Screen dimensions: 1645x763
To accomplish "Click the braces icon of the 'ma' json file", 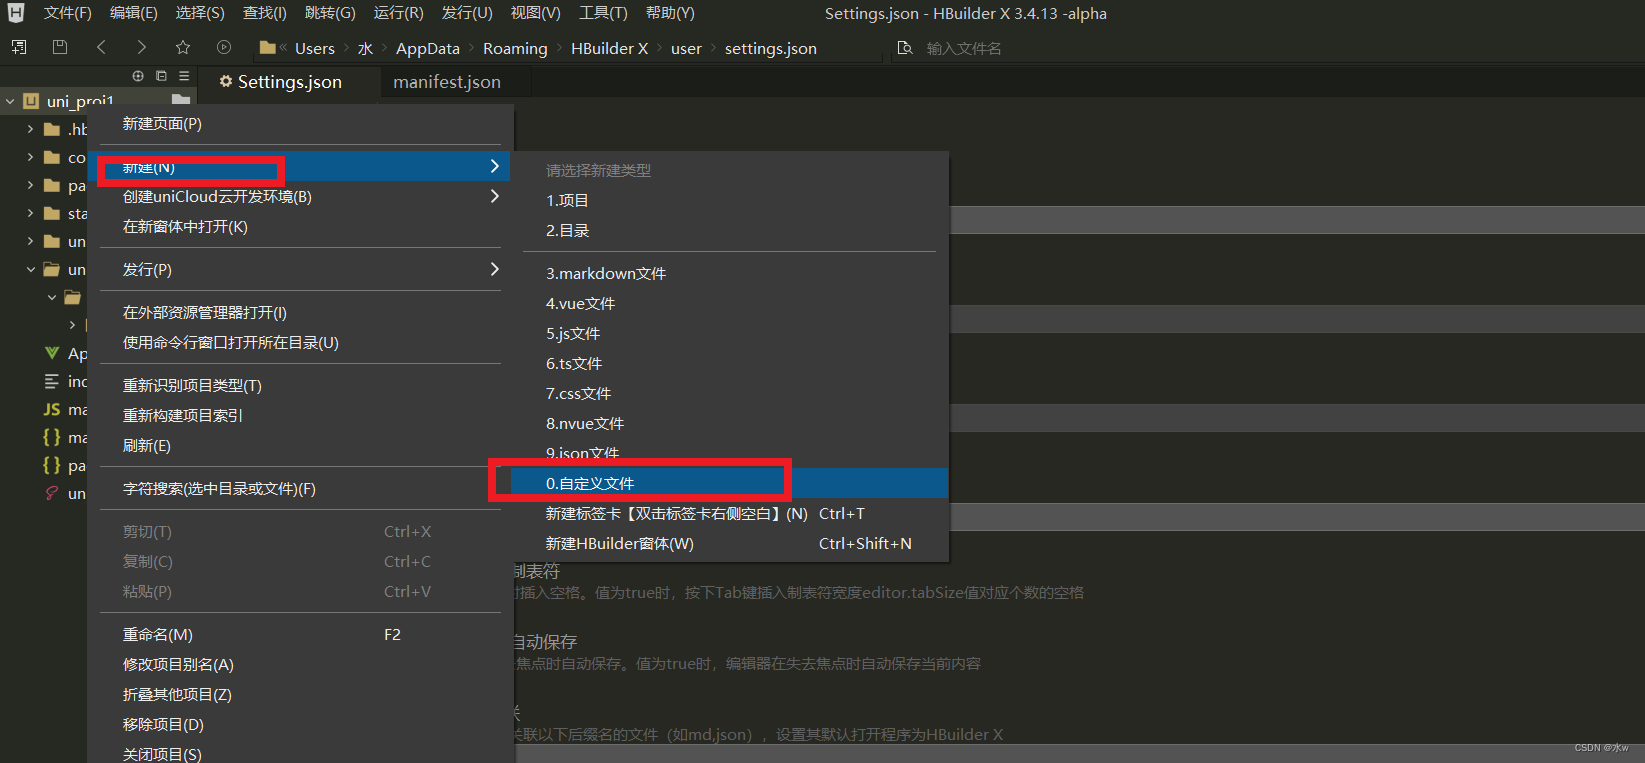I will [x=52, y=437].
